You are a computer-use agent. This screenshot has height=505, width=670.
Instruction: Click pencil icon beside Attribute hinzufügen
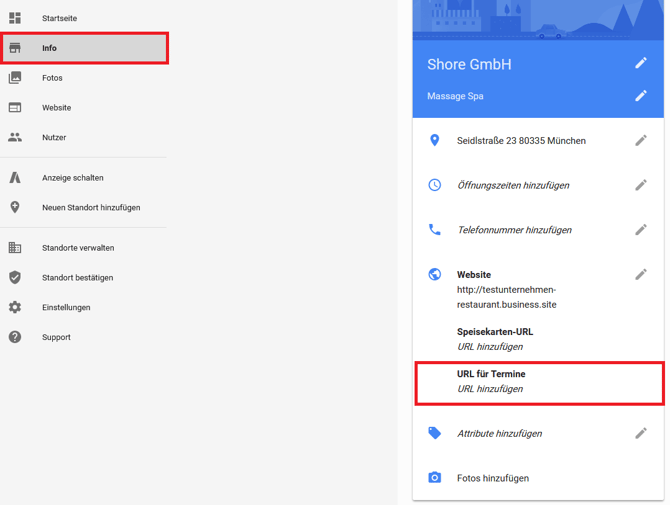coord(640,433)
